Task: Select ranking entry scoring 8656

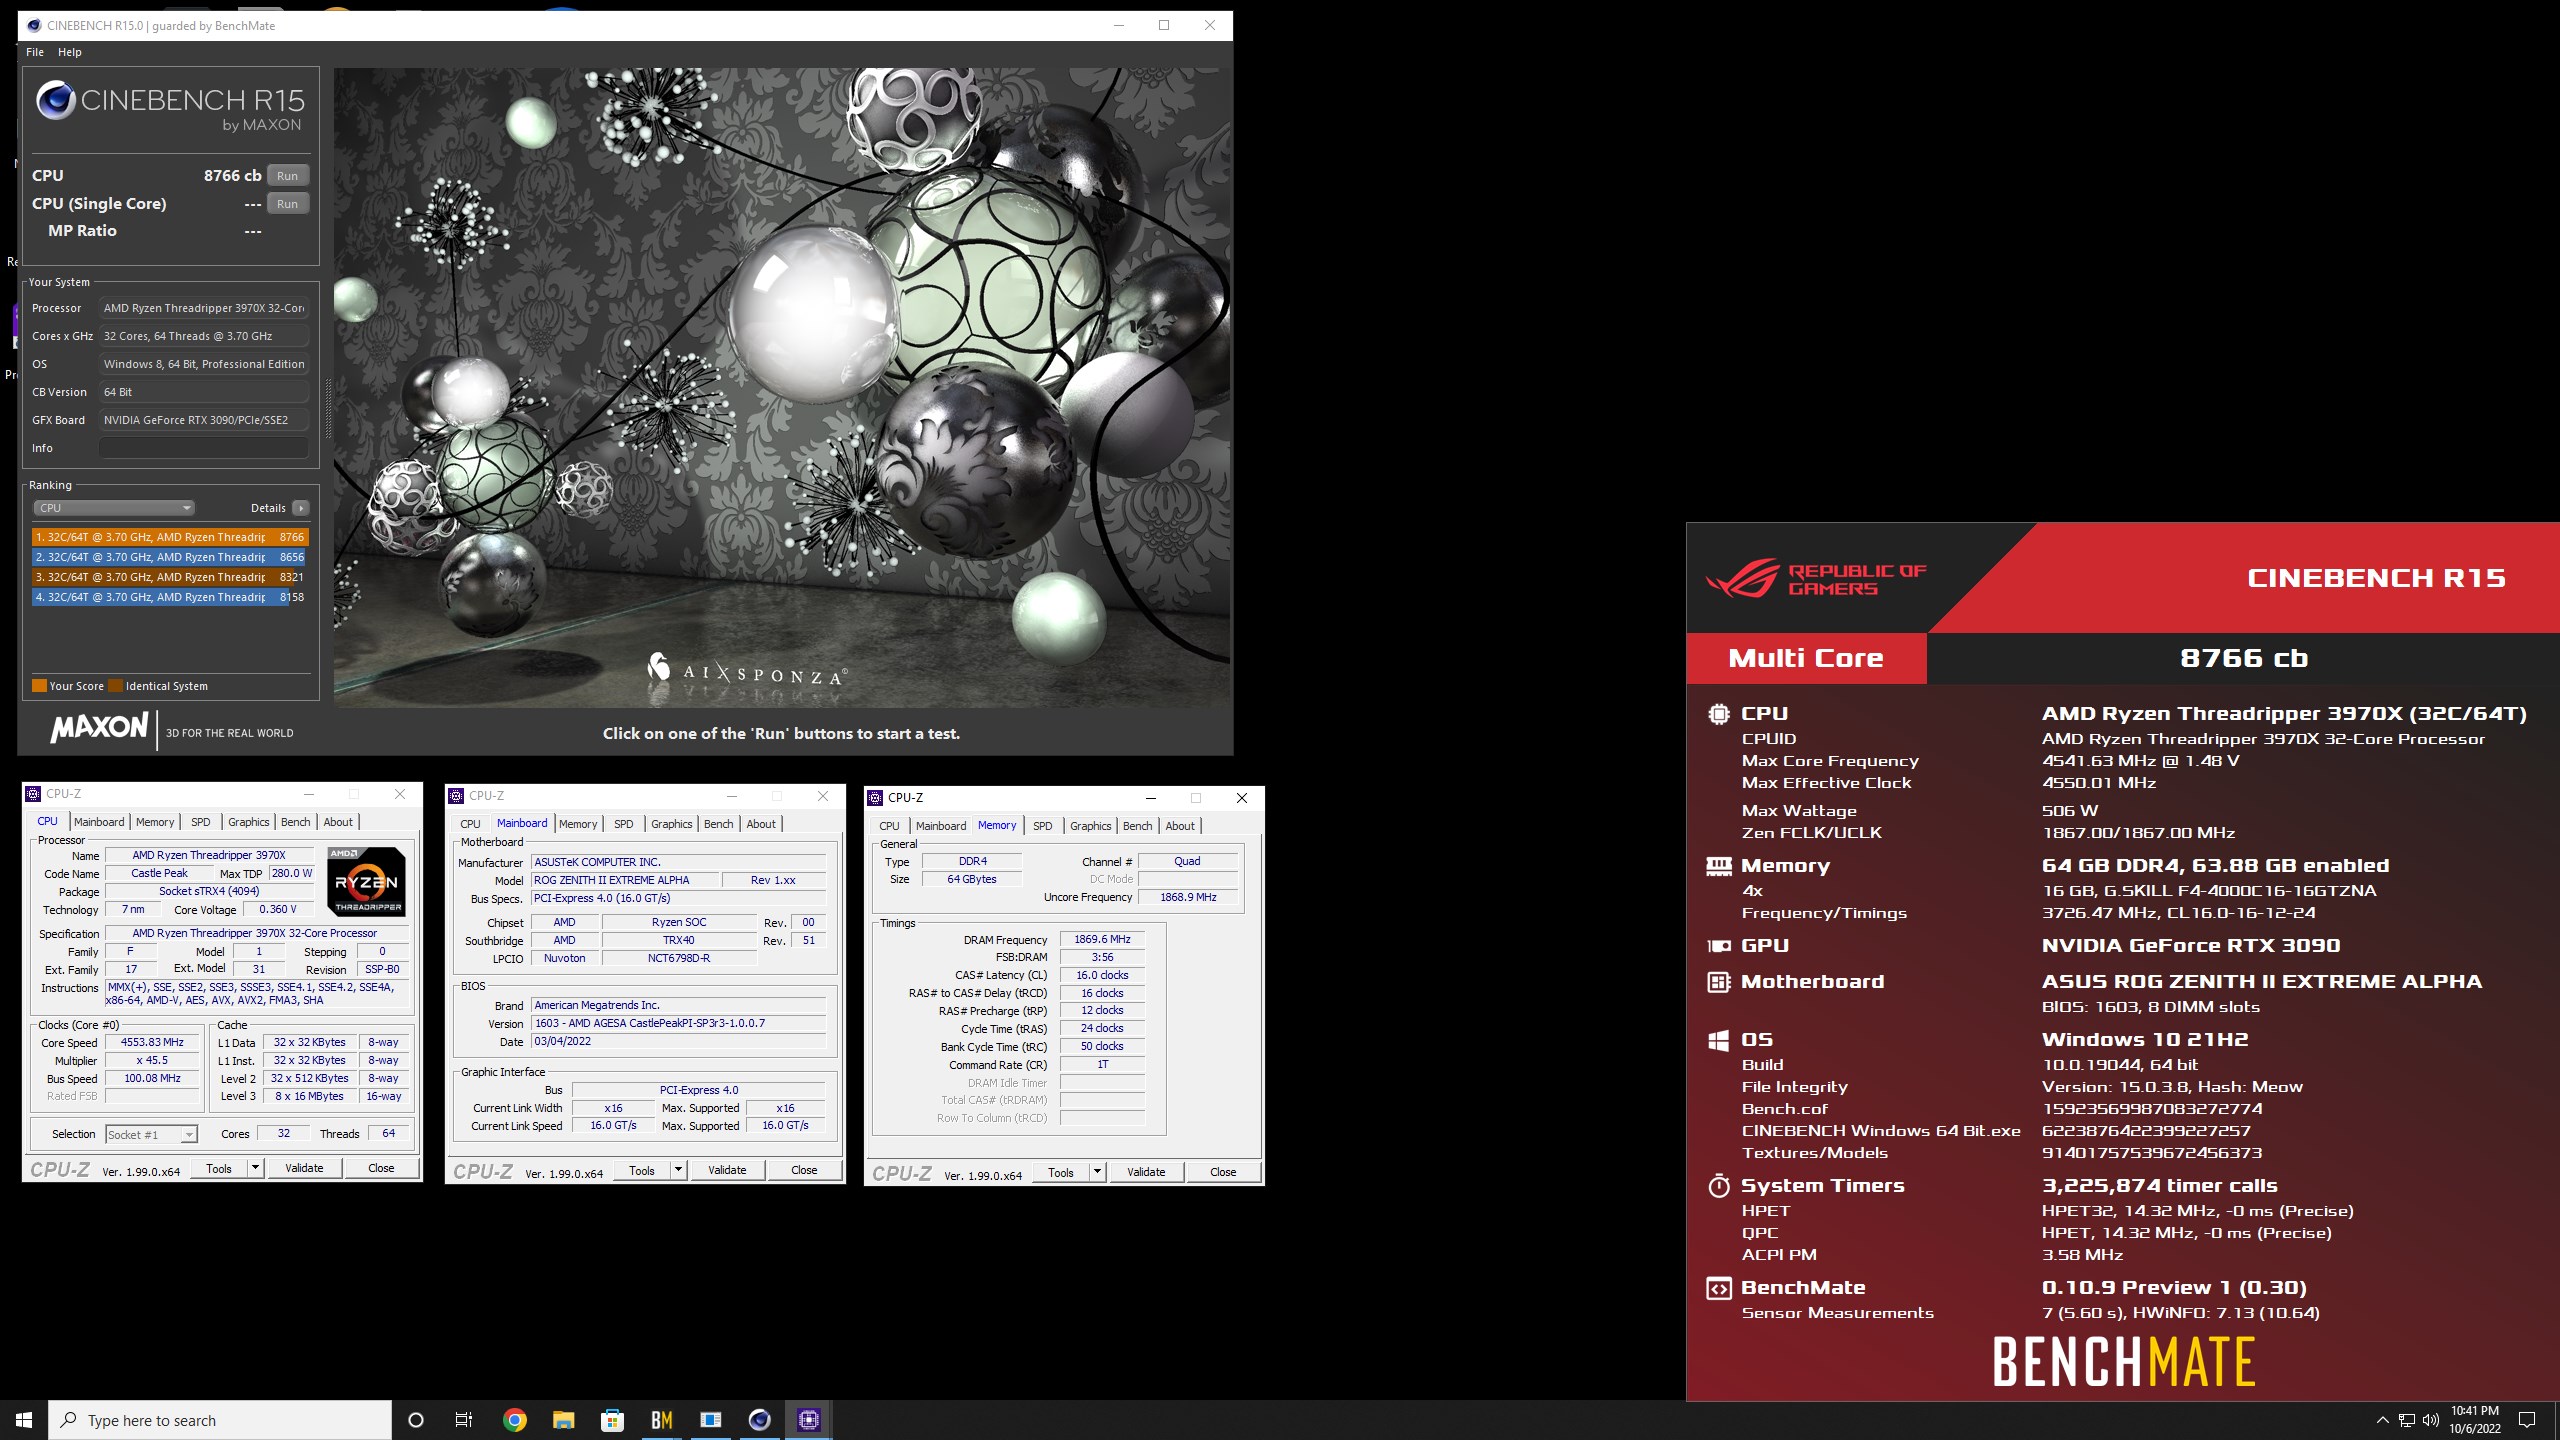Action: coord(169,557)
